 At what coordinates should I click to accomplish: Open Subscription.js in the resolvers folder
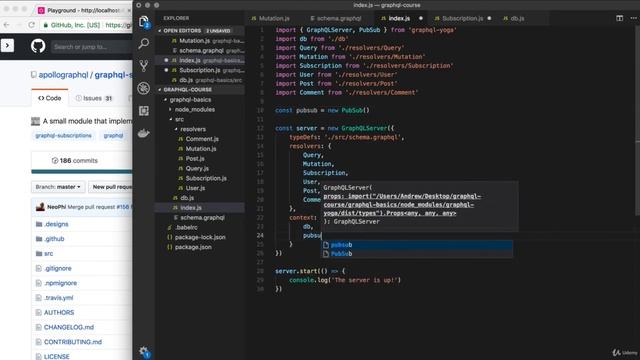(x=206, y=178)
